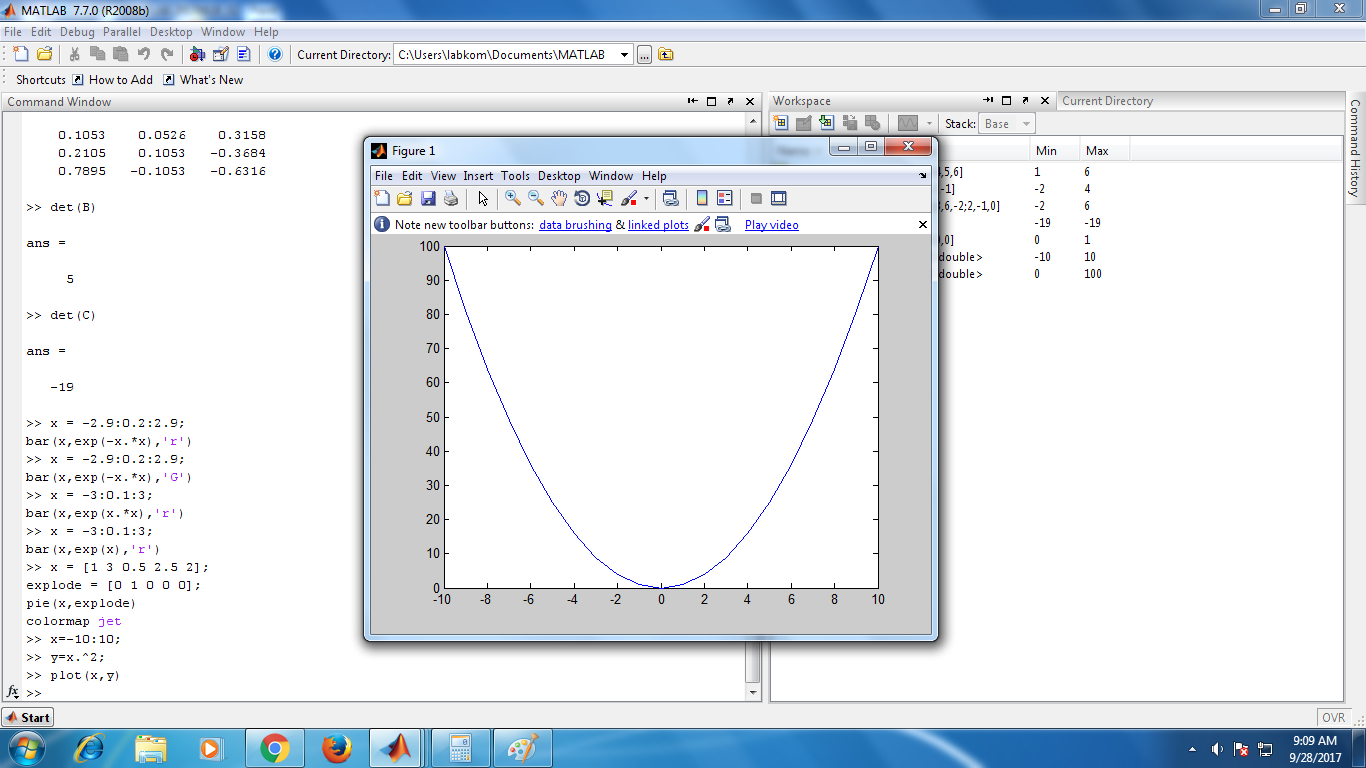1366x768 pixels.
Task: Toggle Link Plot in the figure toolbar
Action: (671, 198)
